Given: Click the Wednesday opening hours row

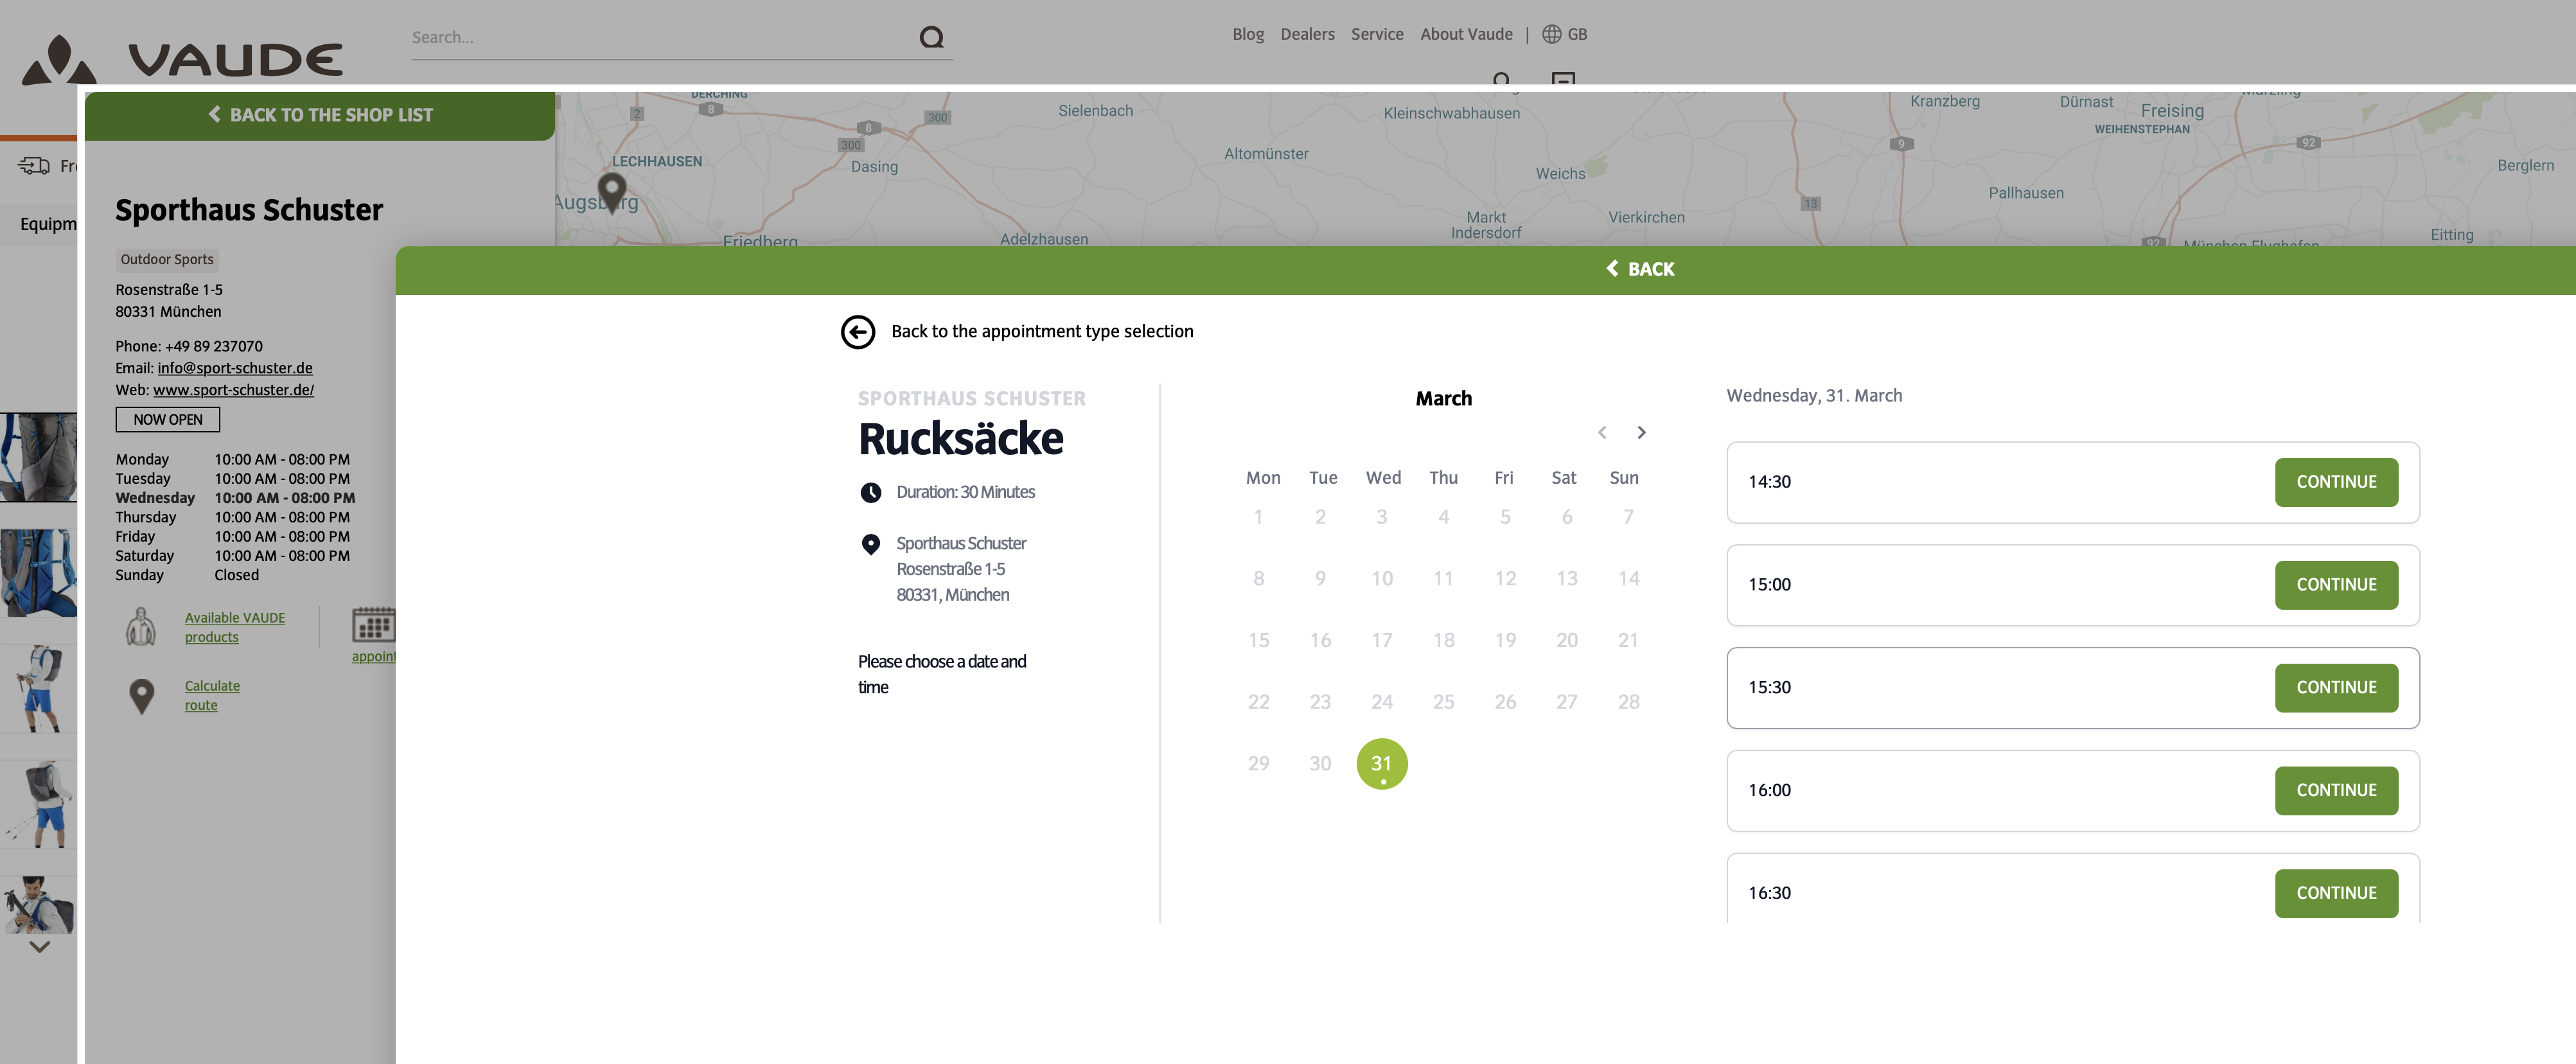Looking at the screenshot, I should pyautogui.click(x=235, y=498).
